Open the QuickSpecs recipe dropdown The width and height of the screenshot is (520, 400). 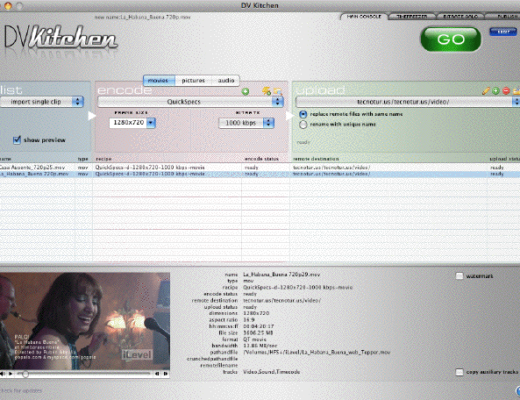coord(190,102)
